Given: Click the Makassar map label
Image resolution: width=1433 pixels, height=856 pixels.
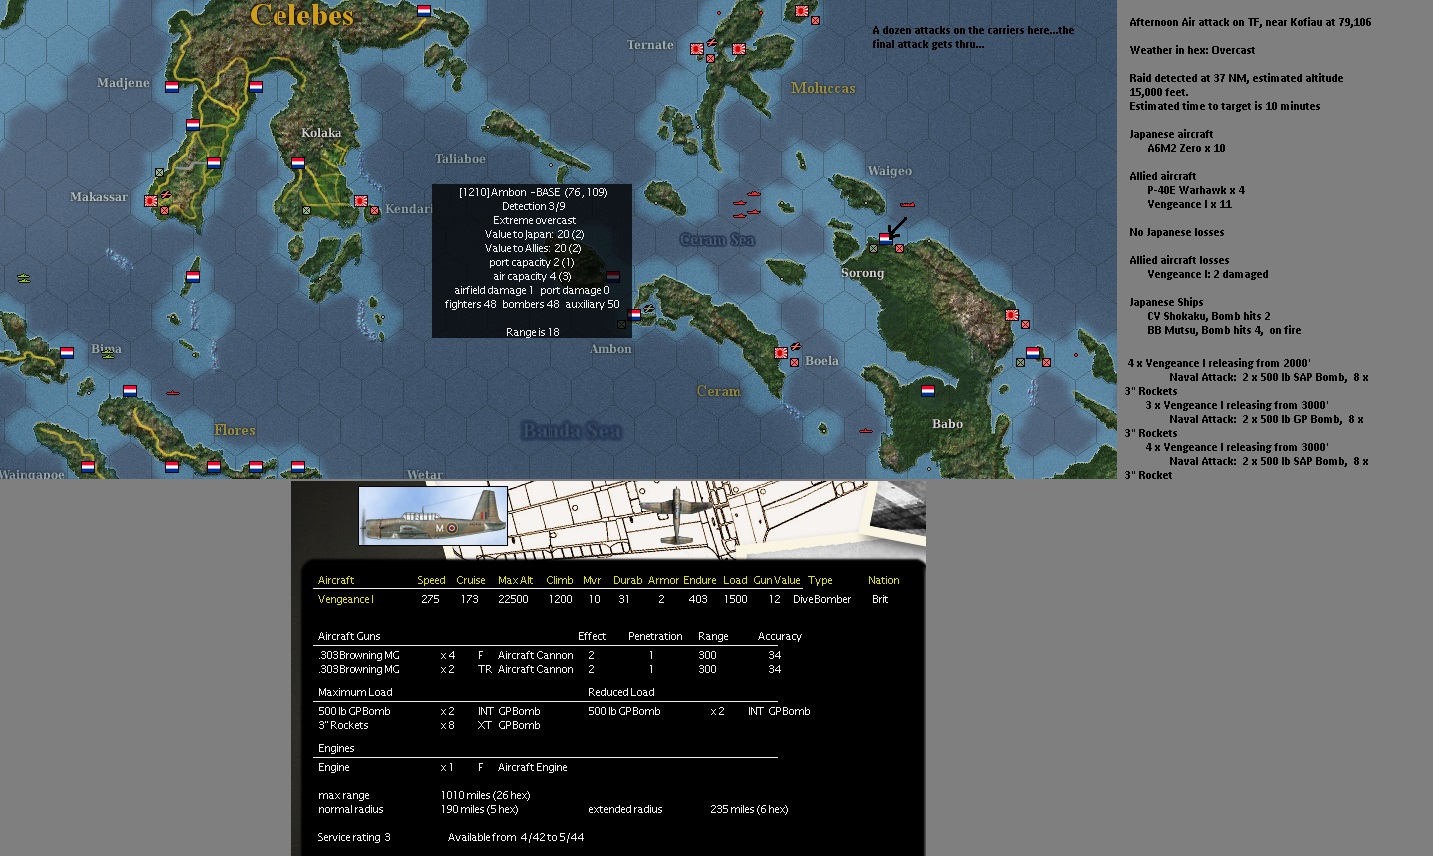Looking at the screenshot, I should click(x=99, y=197).
